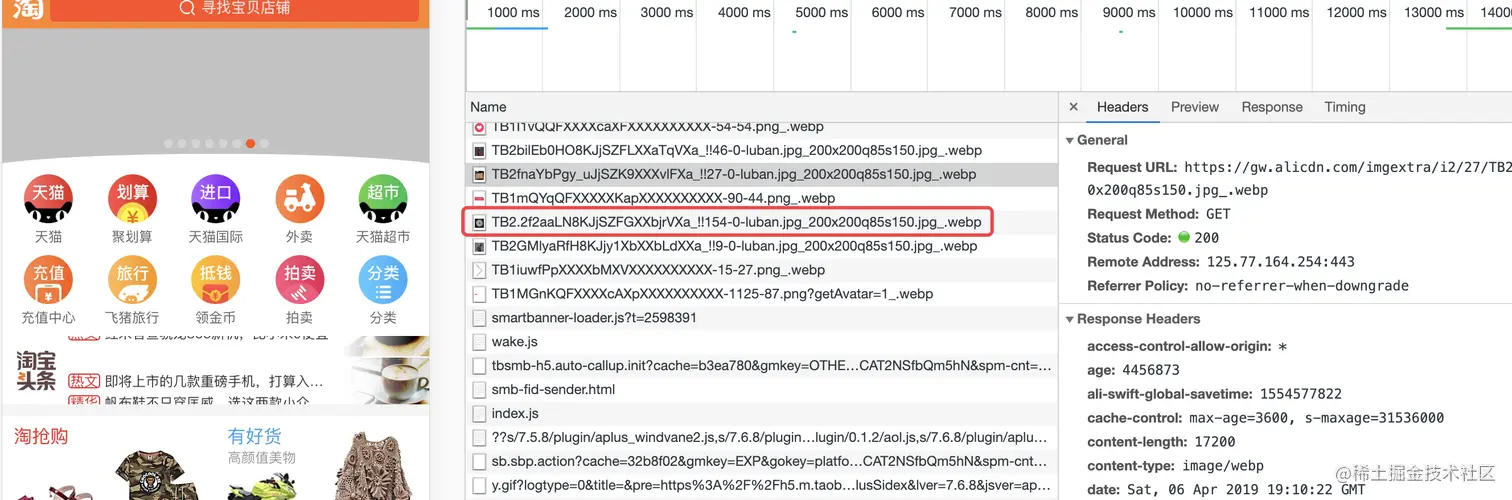Click the 9000 ms timeline marker
1512x500 pixels.
click(x=1129, y=12)
